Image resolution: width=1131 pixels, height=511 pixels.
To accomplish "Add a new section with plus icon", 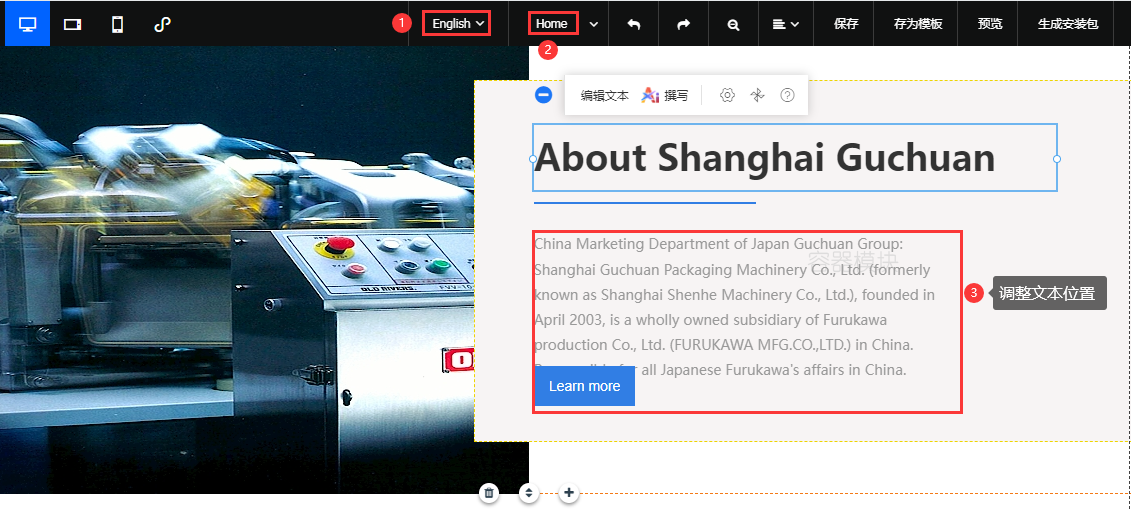I will pyautogui.click(x=569, y=493).
